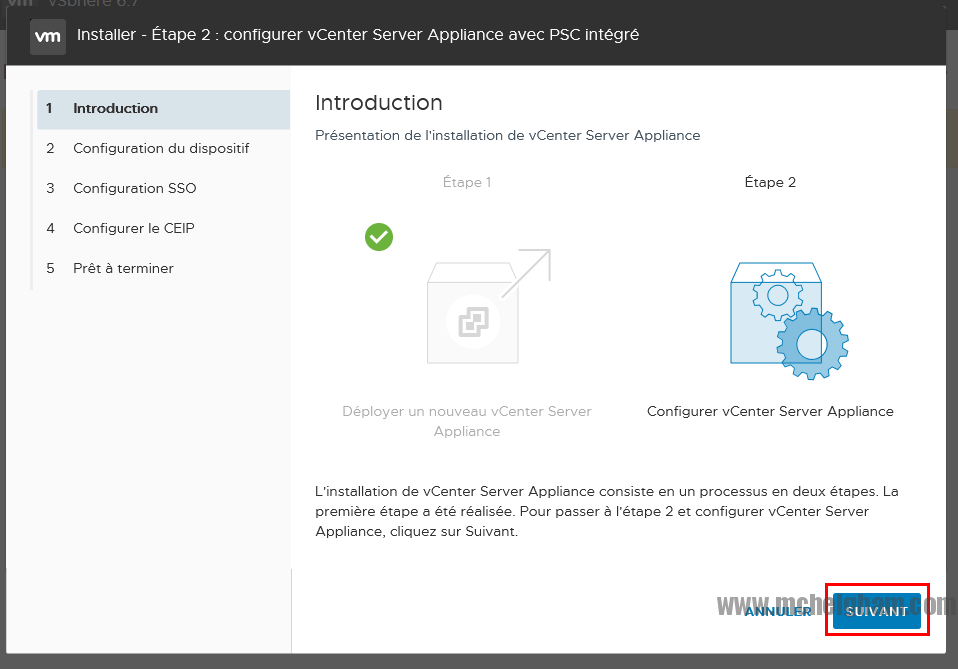Click the green checkmark completed icon

click(x=379, y=237)
